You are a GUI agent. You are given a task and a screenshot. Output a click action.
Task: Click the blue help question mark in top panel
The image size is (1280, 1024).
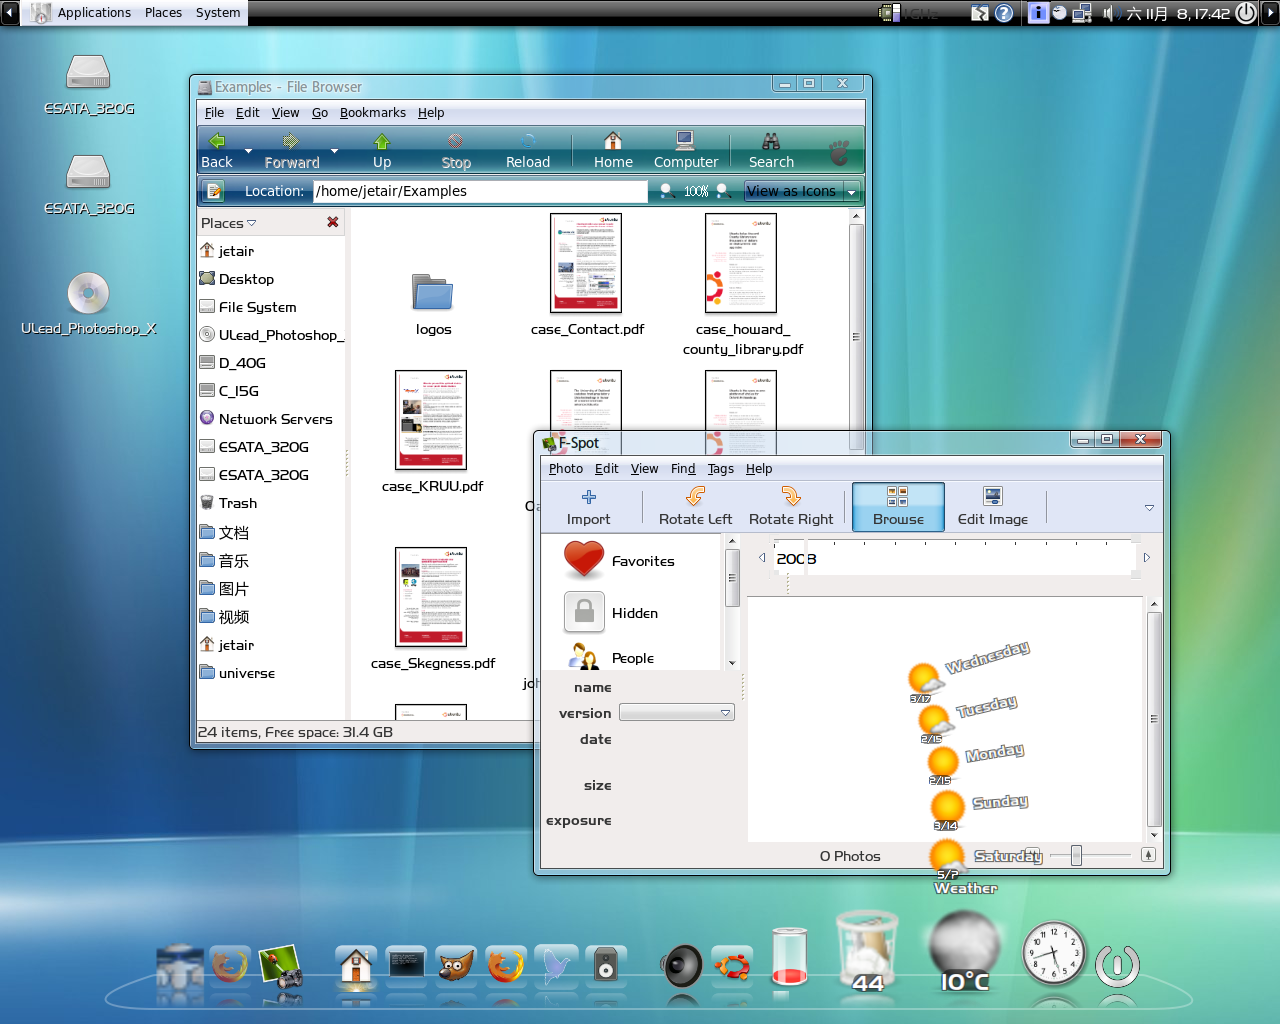[x=1004, y=13]
